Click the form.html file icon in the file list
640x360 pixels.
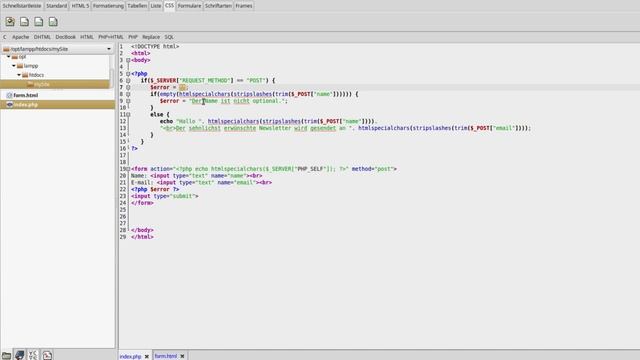coord(9,95)
